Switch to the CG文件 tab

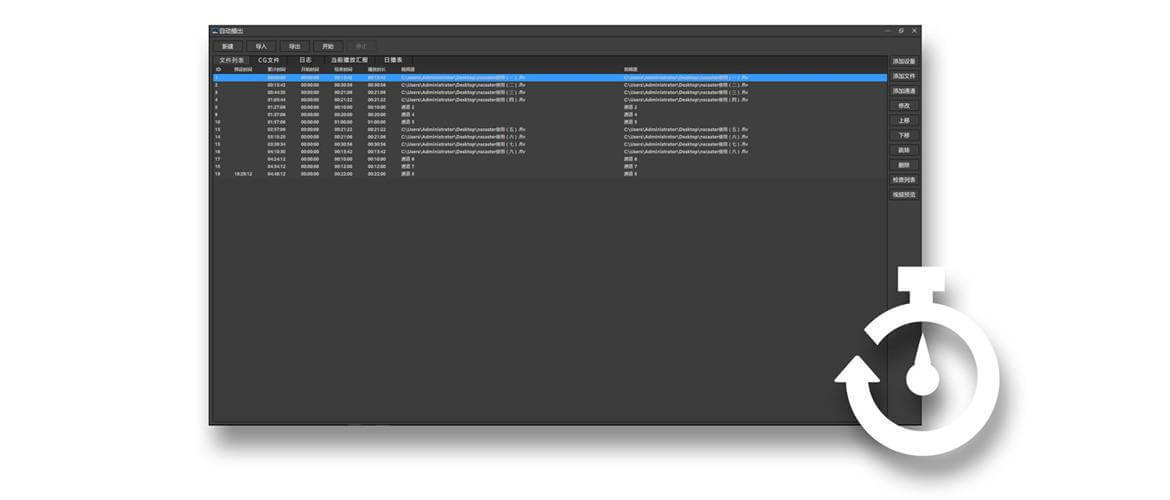point(269,60)
